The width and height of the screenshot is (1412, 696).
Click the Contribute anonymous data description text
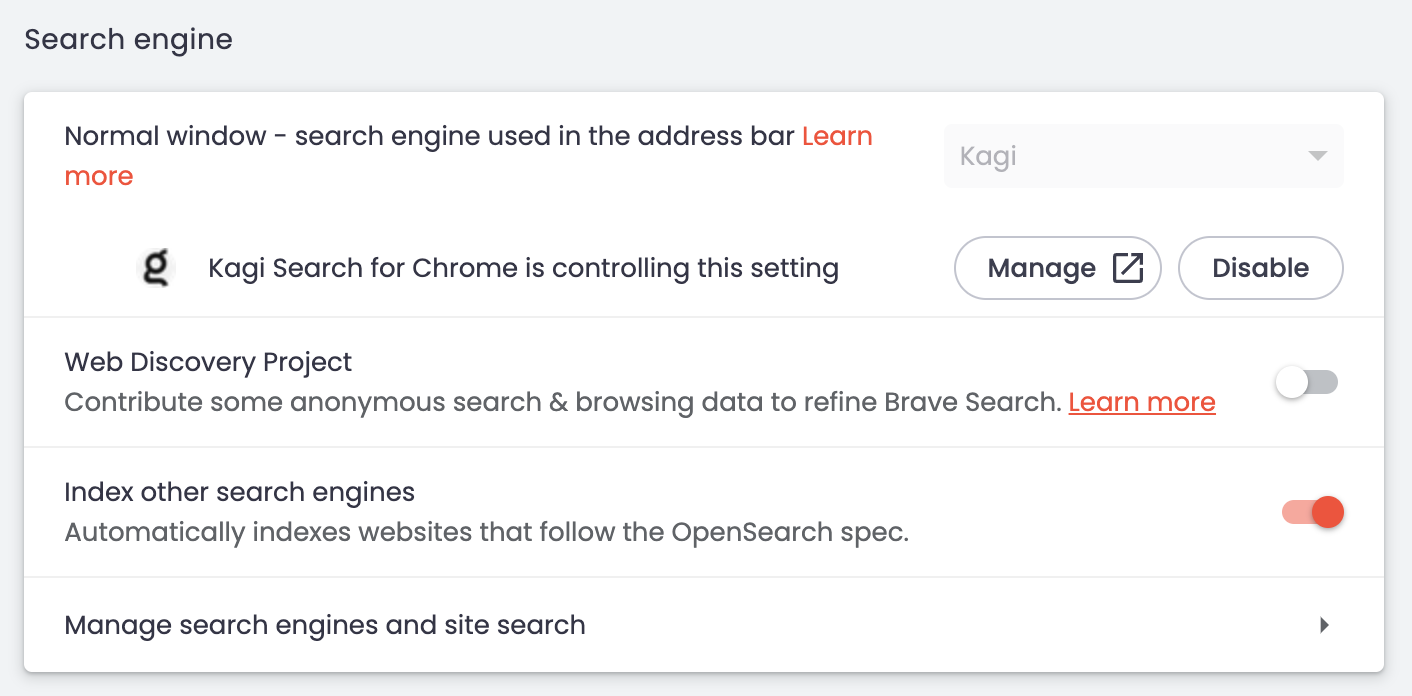click(x=562, y=402)
